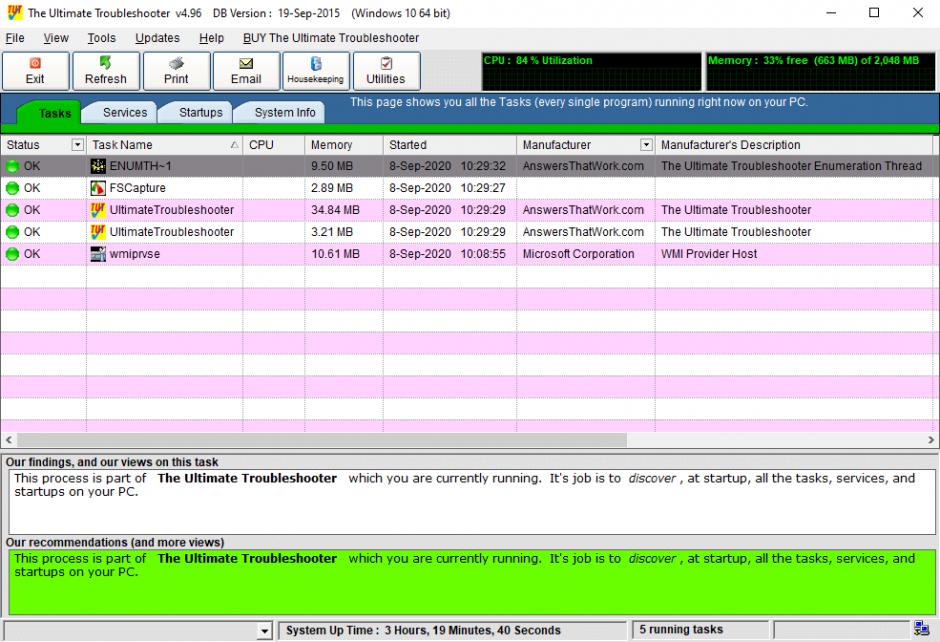Click the network computers icon in status bar
The height and width of the screenshot is (642, 940).
(x=921, y=628)
